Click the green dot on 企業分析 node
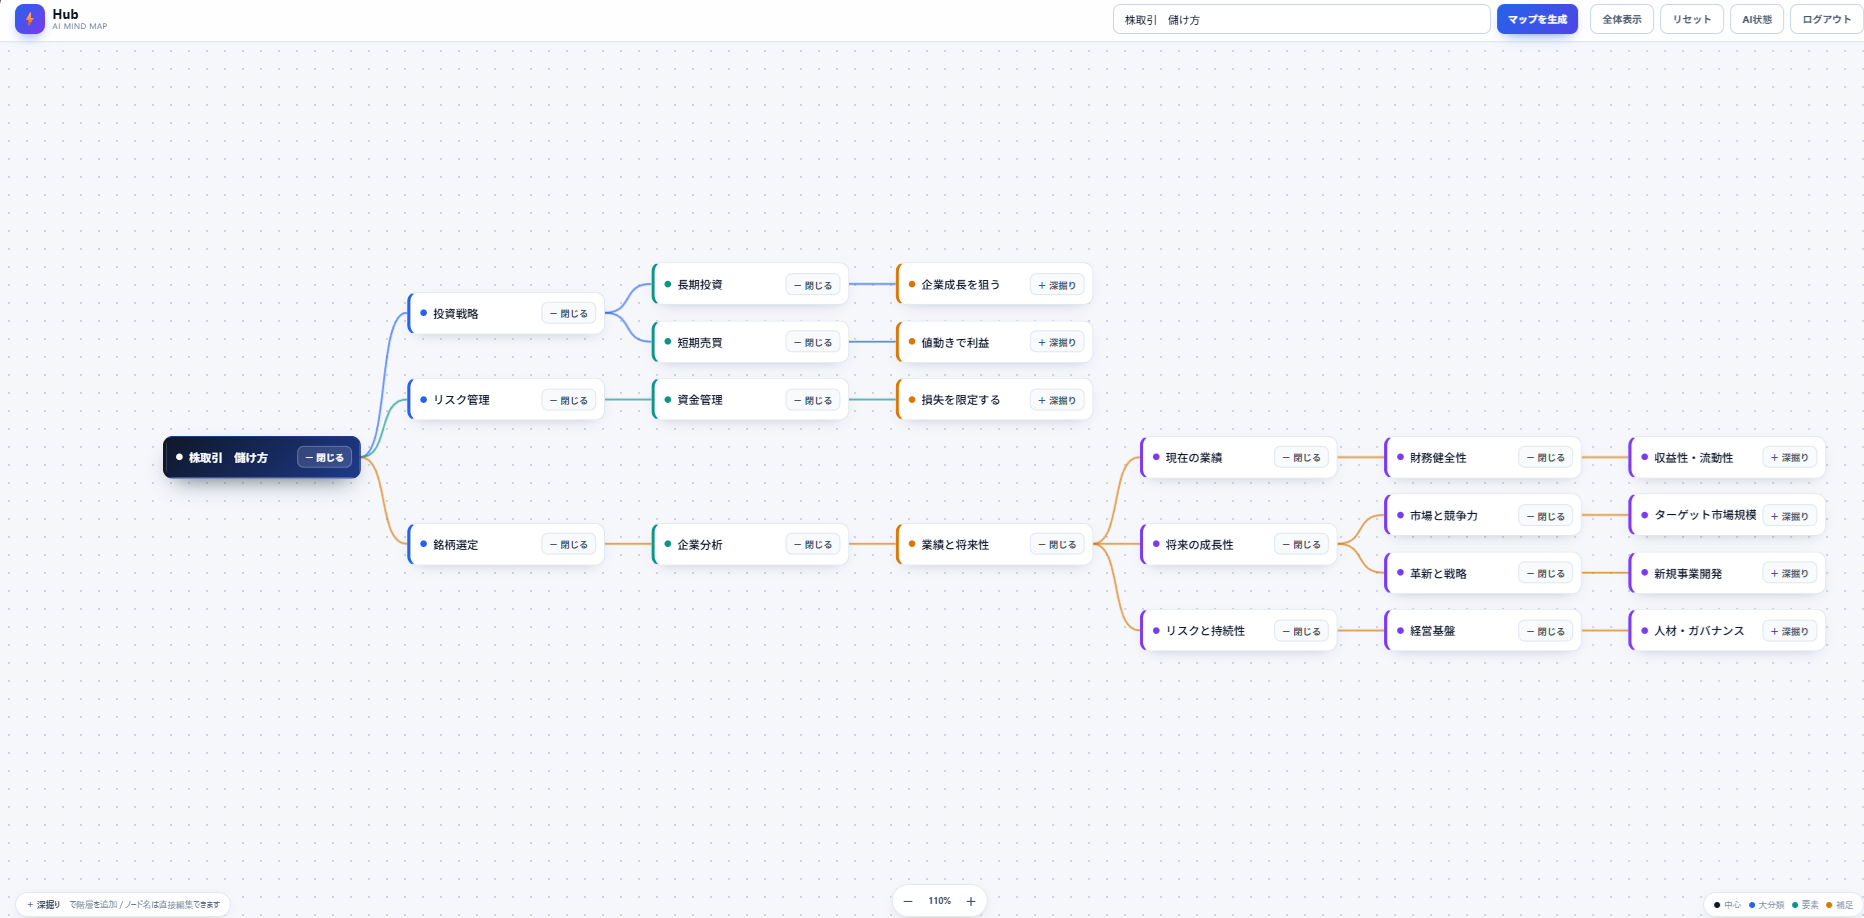Viewport: 1864px width, 918px height. (668, 544)
